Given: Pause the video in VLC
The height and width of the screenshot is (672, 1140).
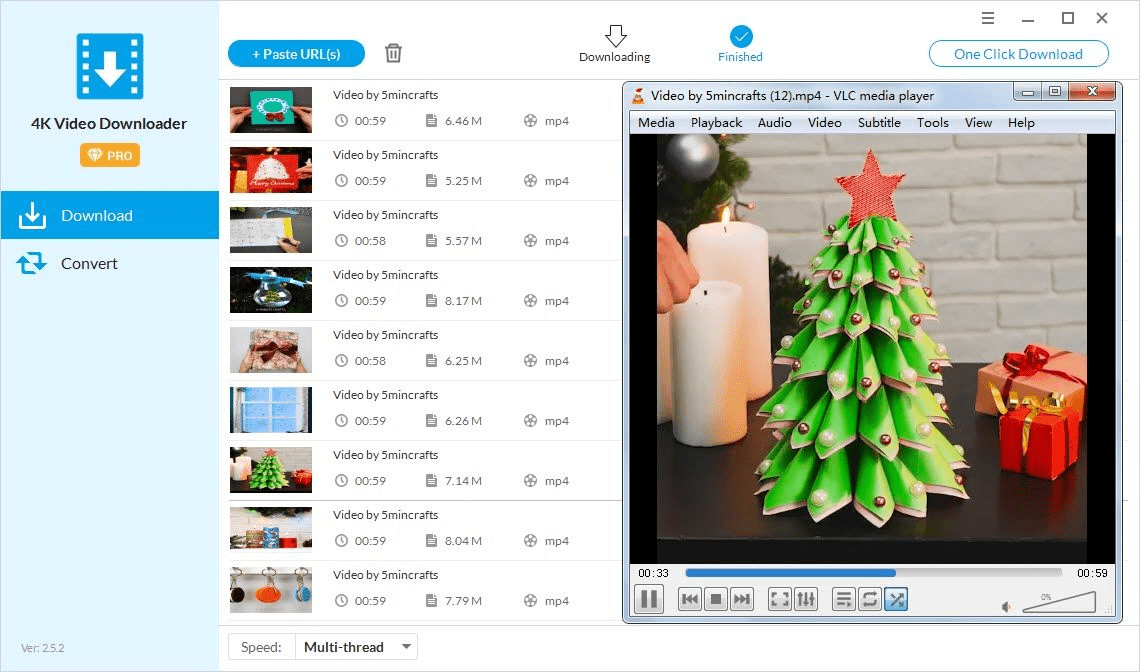Looking at the screenshot, I should coord(648,597).
